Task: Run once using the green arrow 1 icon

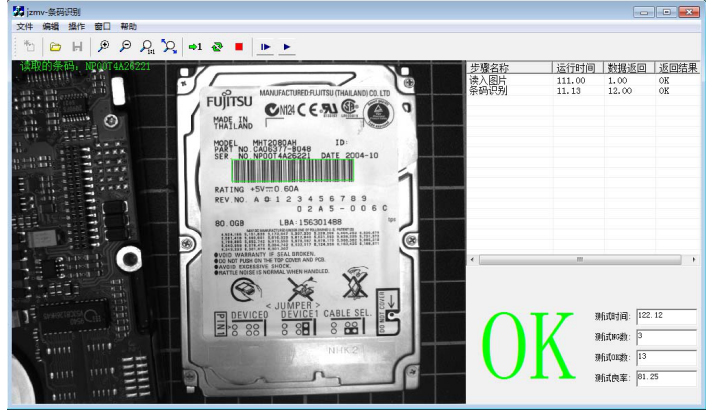Action: (x=195, y=46)
